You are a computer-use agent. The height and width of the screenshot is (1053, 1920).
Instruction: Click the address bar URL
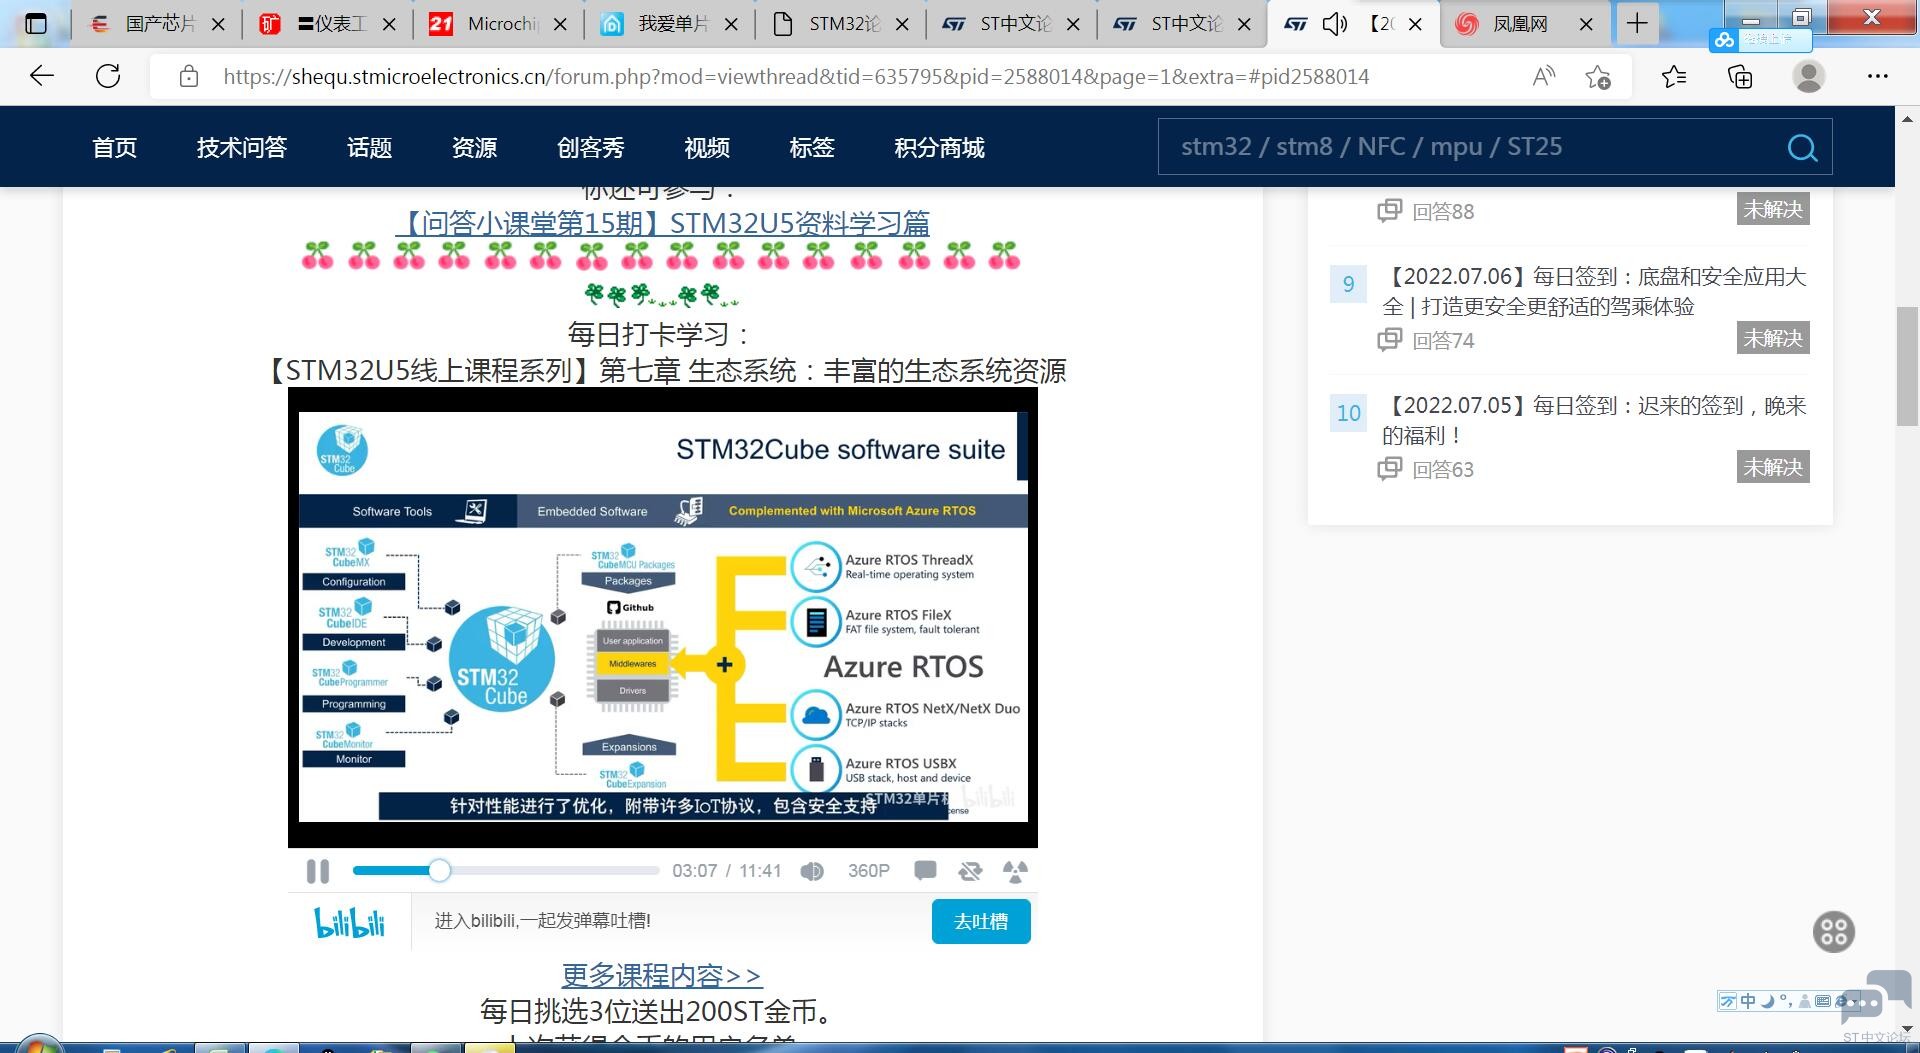796,77
